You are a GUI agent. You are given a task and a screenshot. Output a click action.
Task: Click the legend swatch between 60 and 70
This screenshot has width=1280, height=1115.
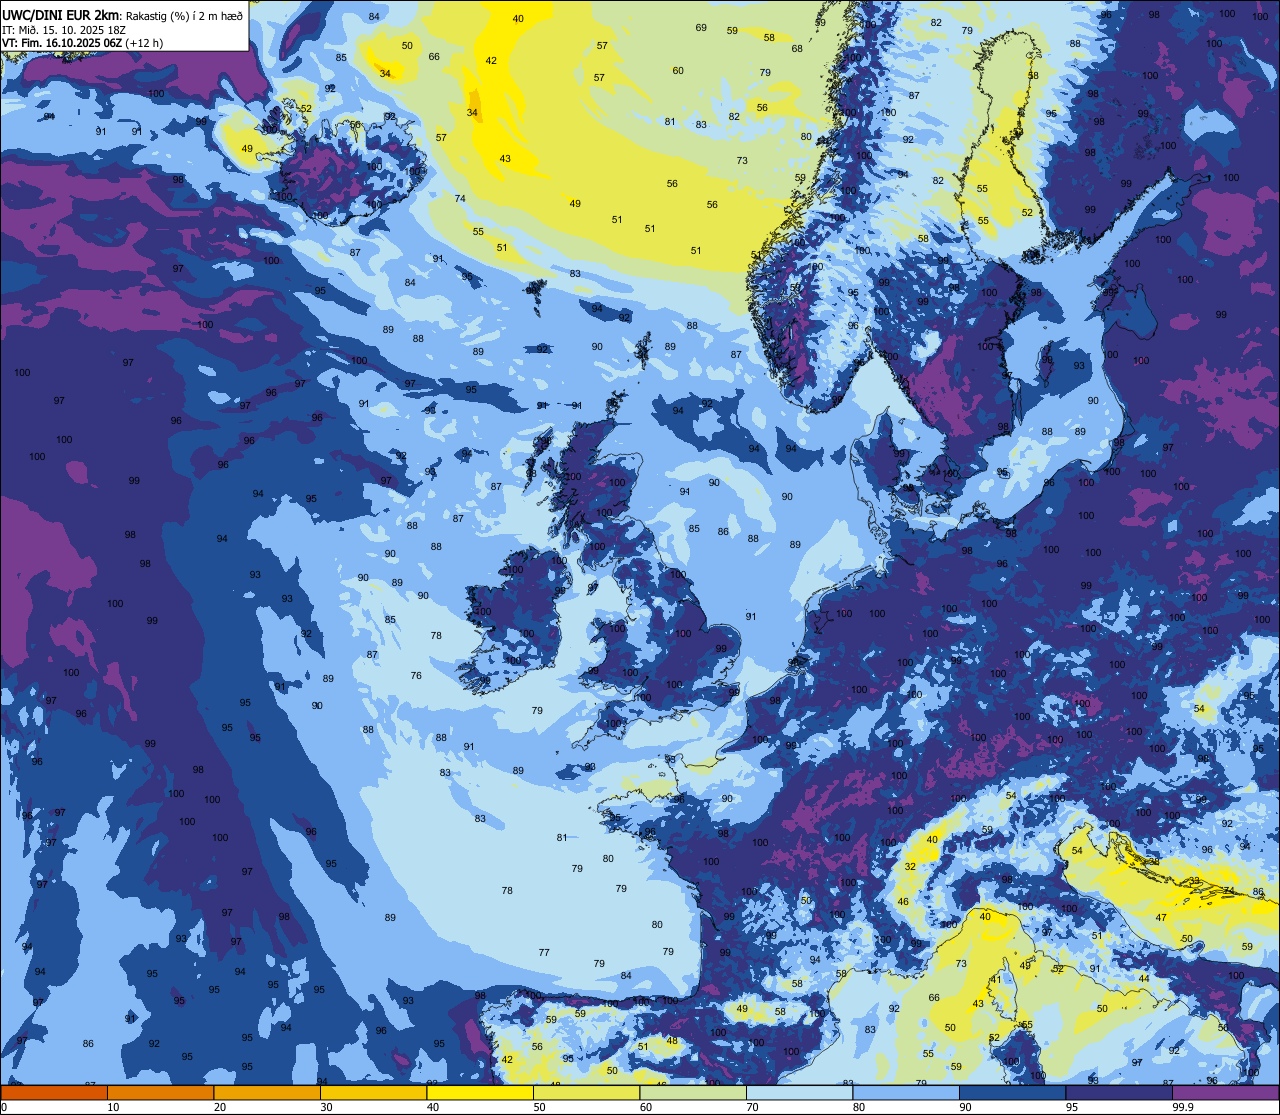click(693, 1092)
